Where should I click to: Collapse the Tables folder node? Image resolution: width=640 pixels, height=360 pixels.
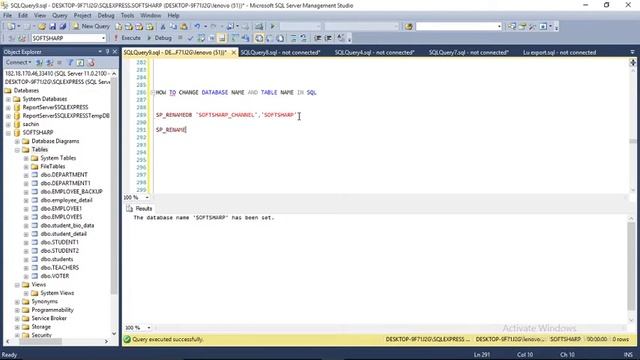point(17,150)
